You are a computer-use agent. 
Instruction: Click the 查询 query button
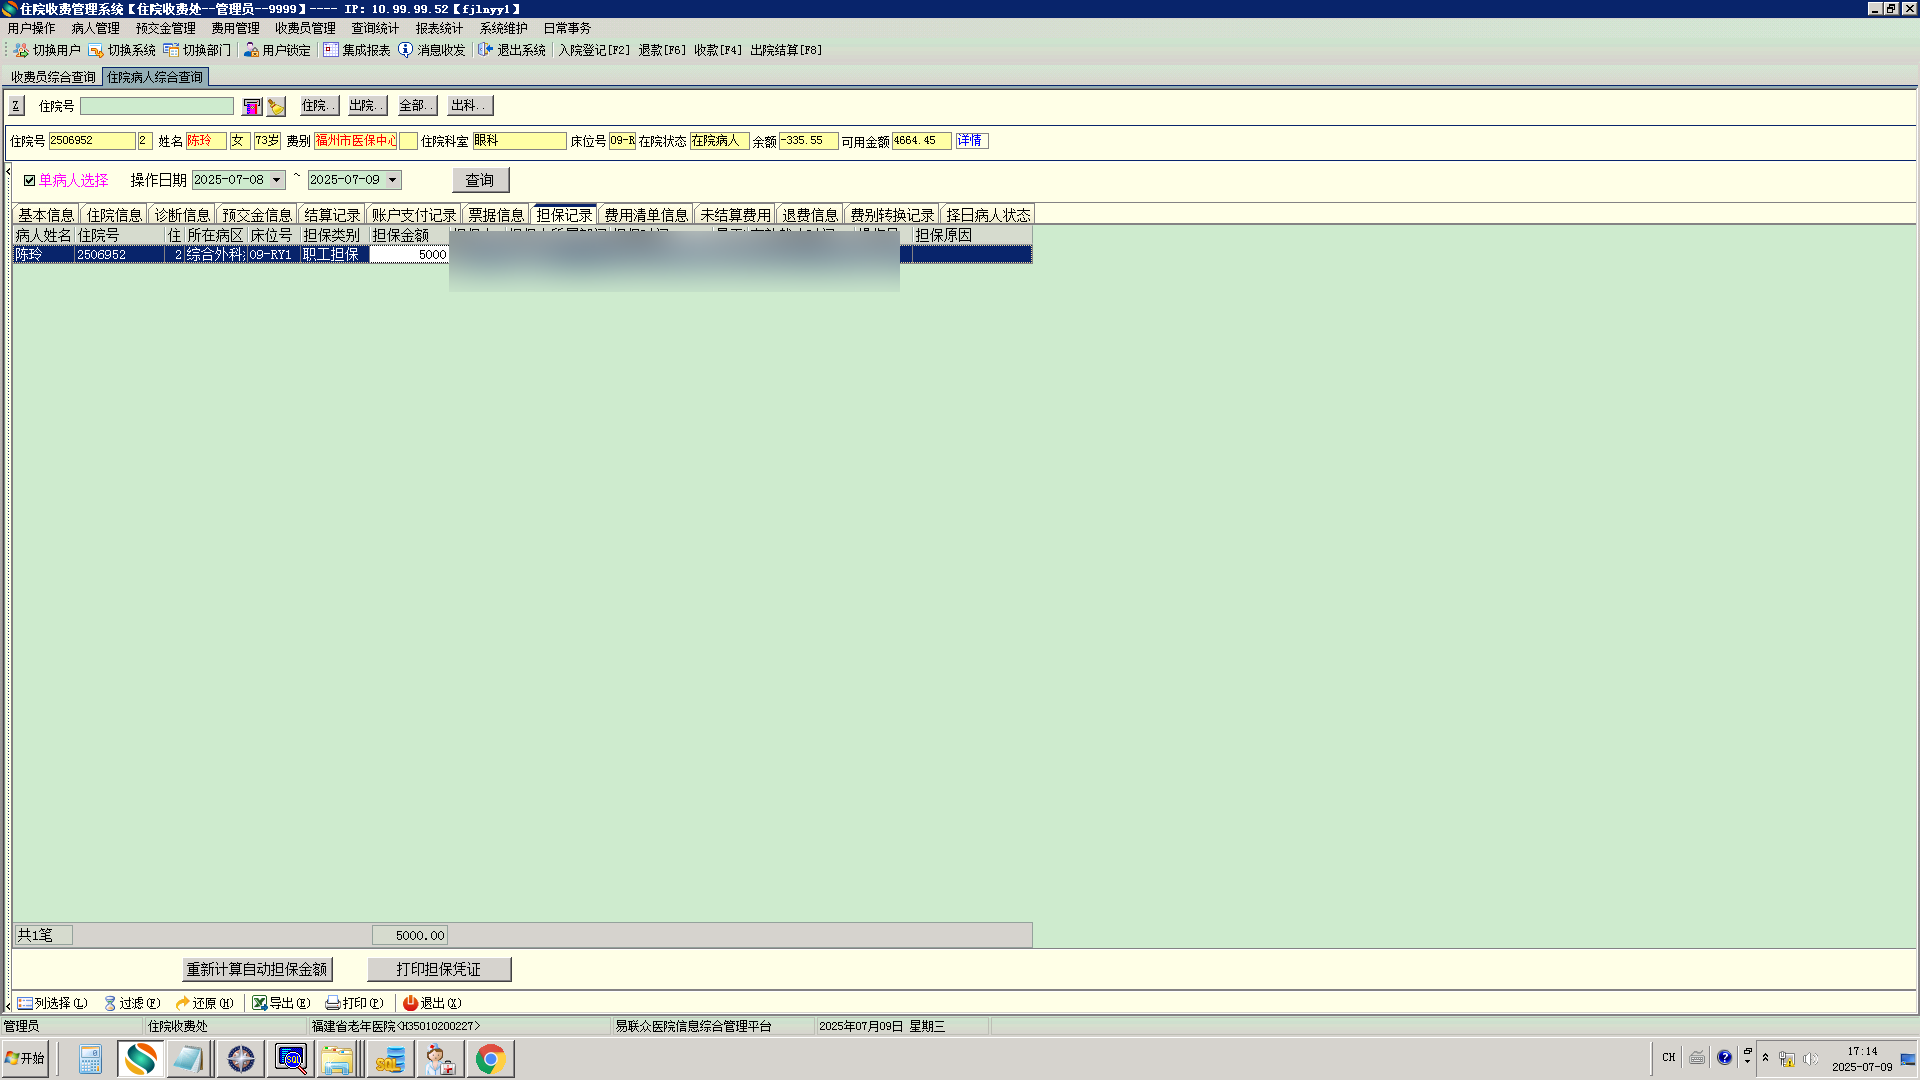click(x=480, y=180)
